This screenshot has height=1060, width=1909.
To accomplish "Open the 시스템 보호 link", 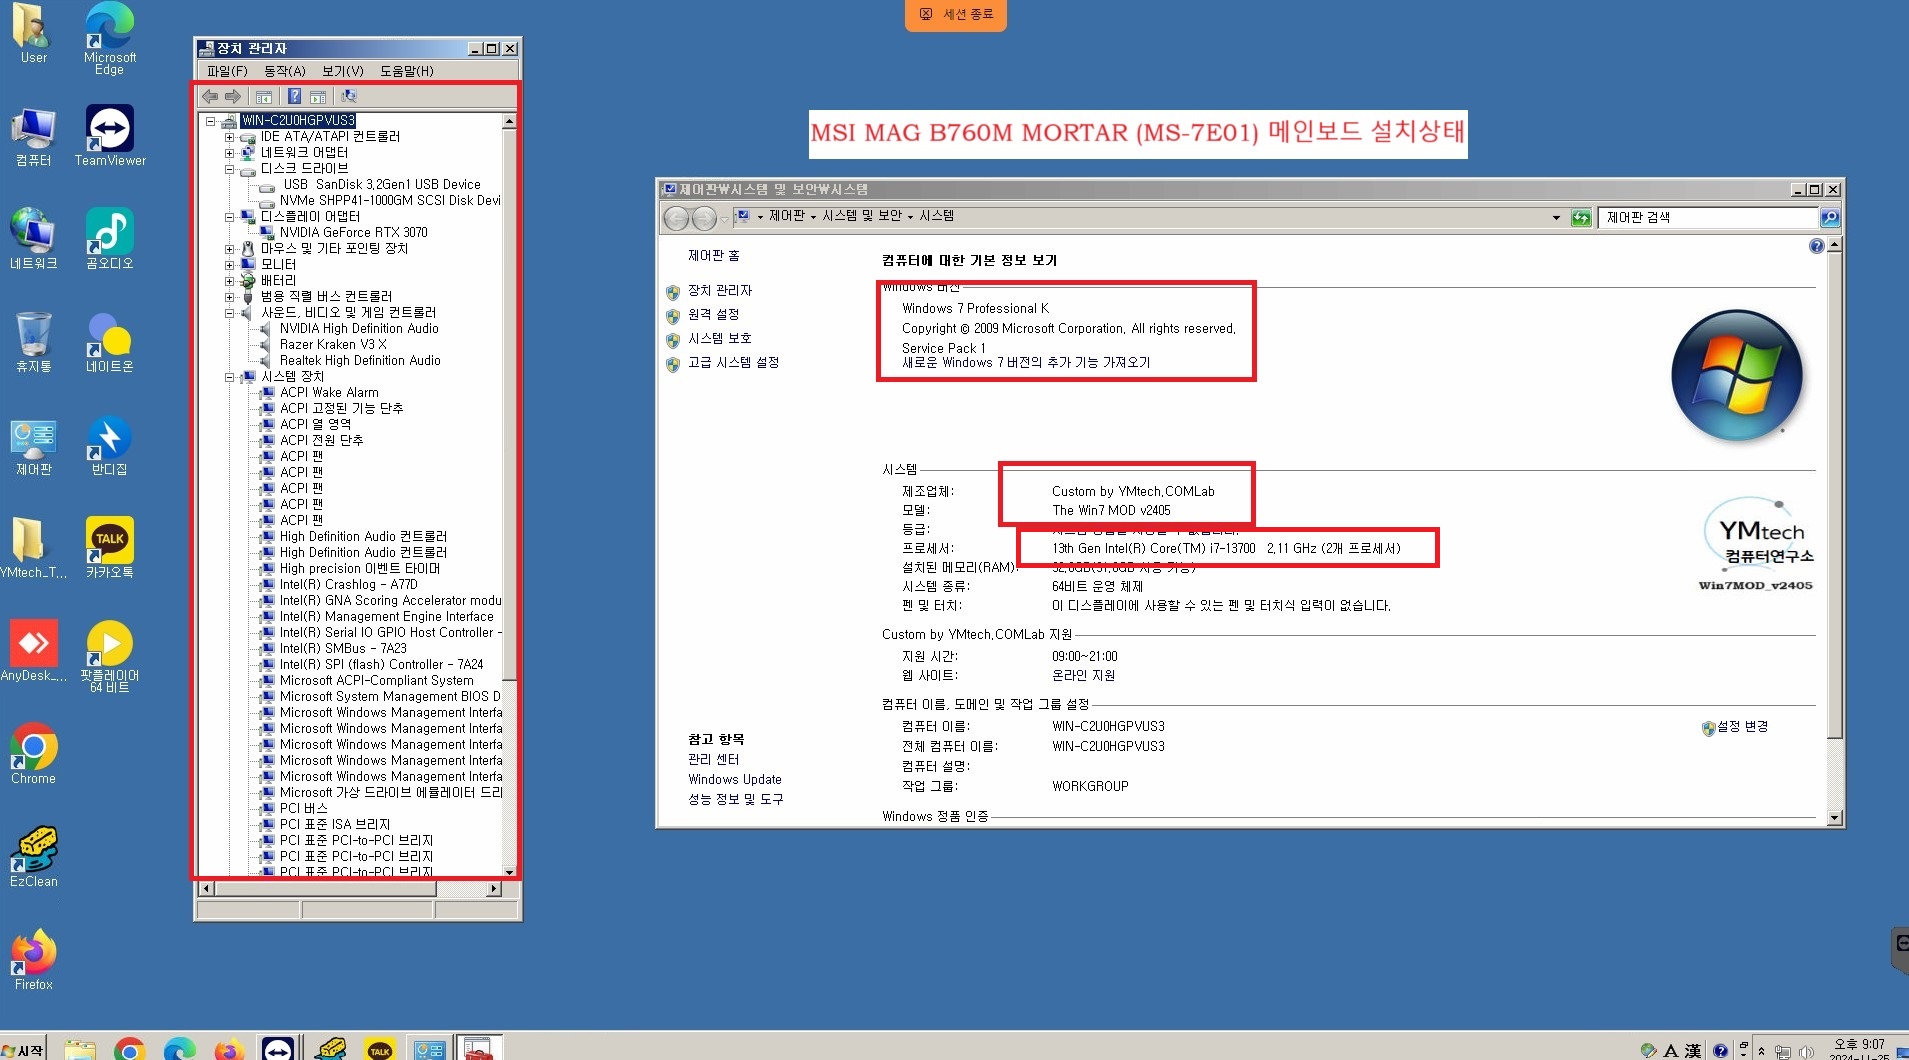I will (720, 338).
